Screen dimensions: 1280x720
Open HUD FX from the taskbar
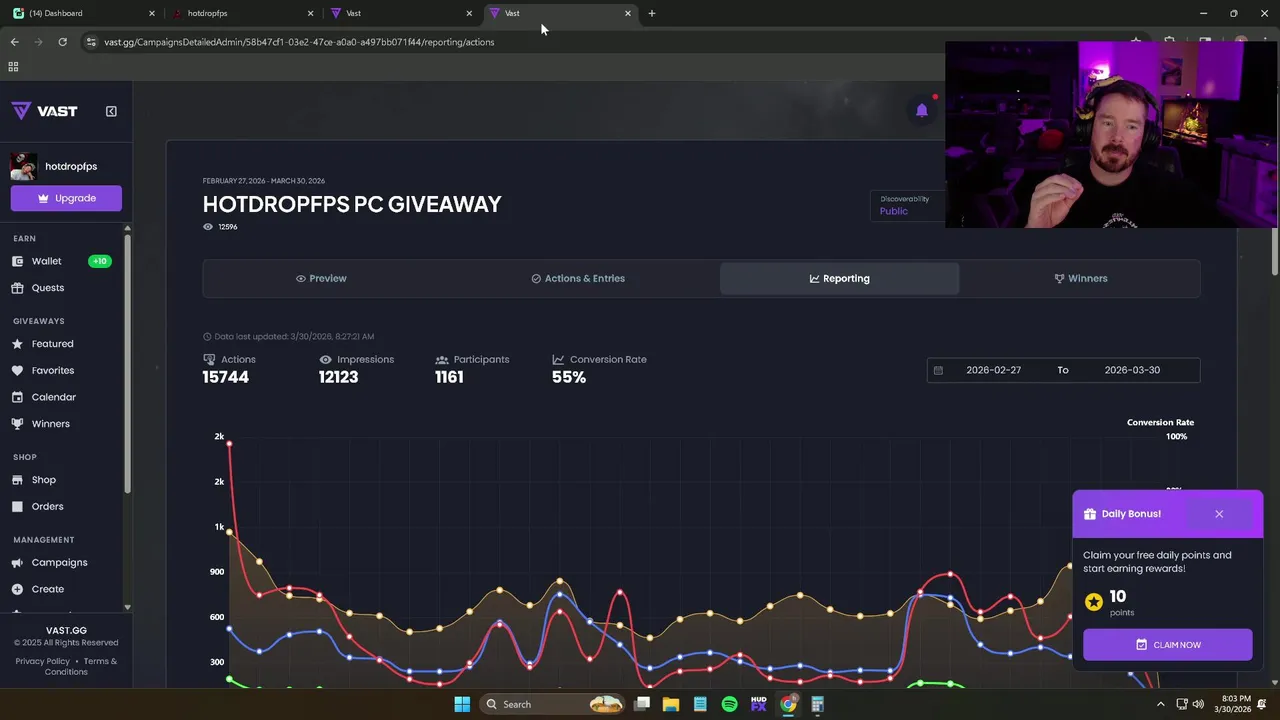click(x=758, y=704)
